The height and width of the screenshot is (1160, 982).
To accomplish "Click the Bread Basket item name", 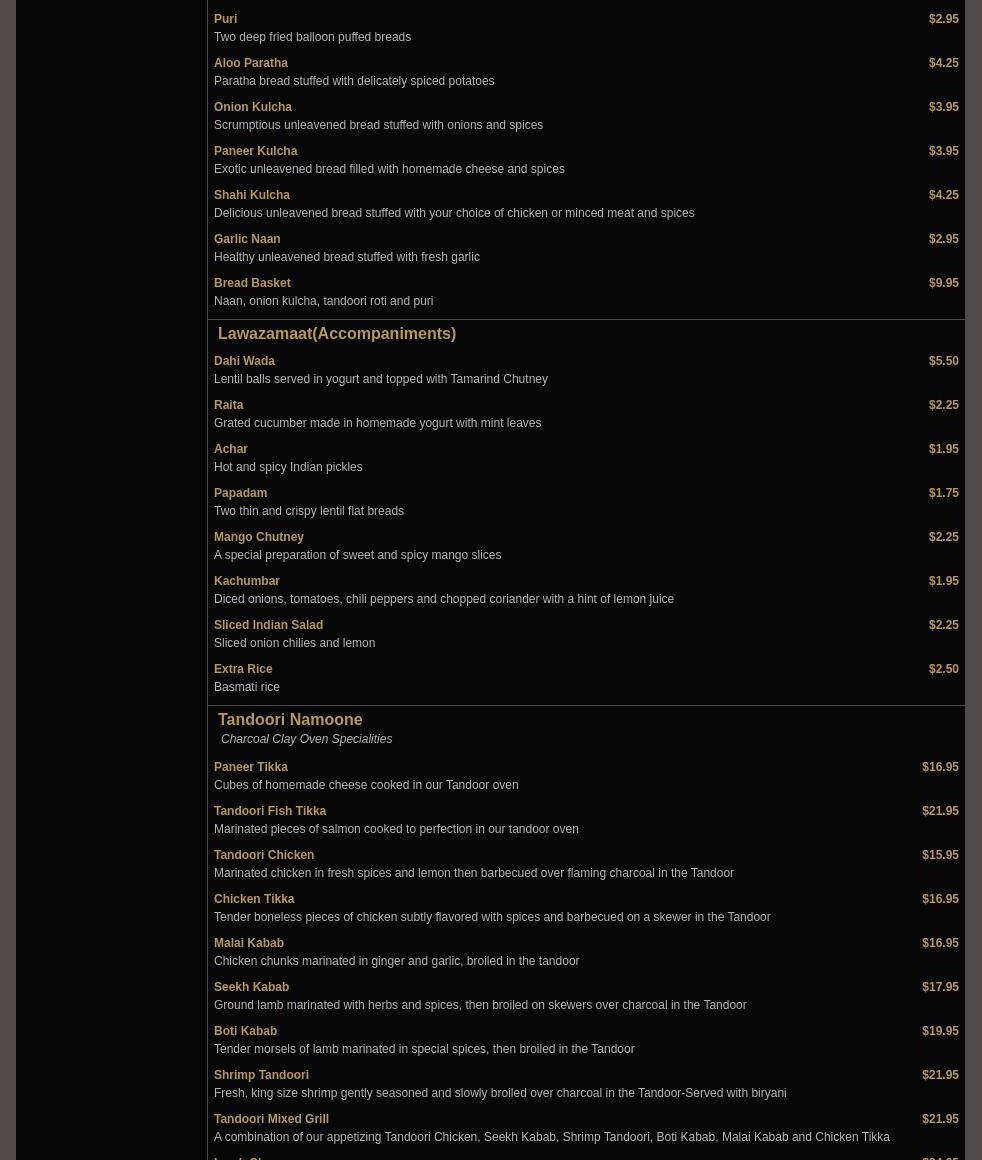I will [x=252, y=283].
